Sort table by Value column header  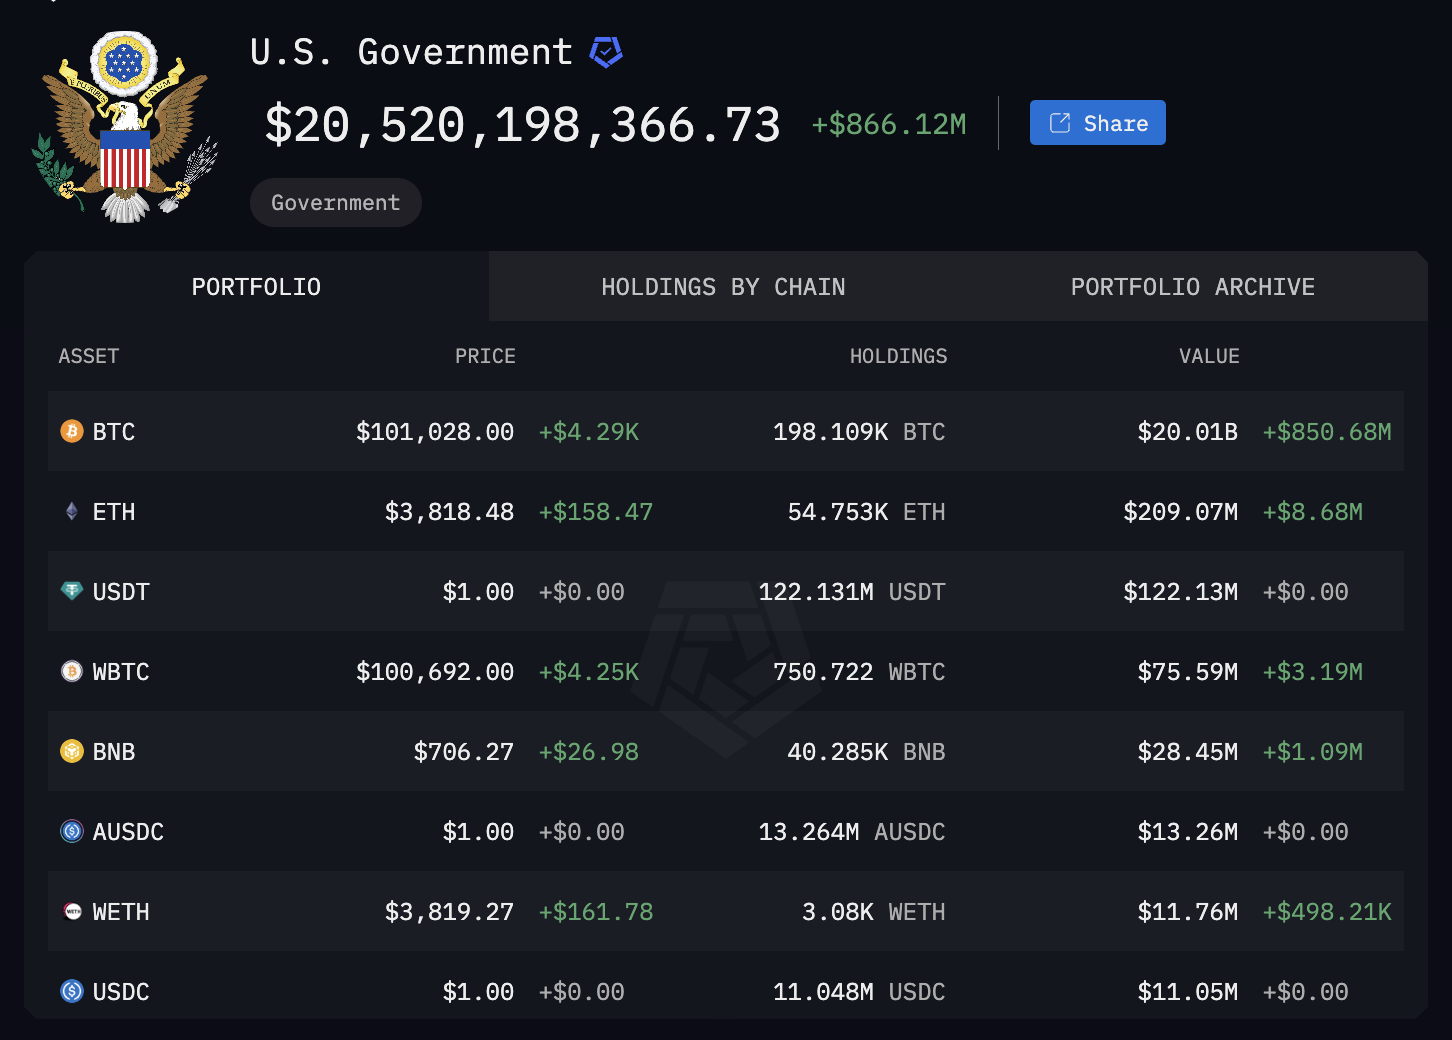click(1209, 356)
